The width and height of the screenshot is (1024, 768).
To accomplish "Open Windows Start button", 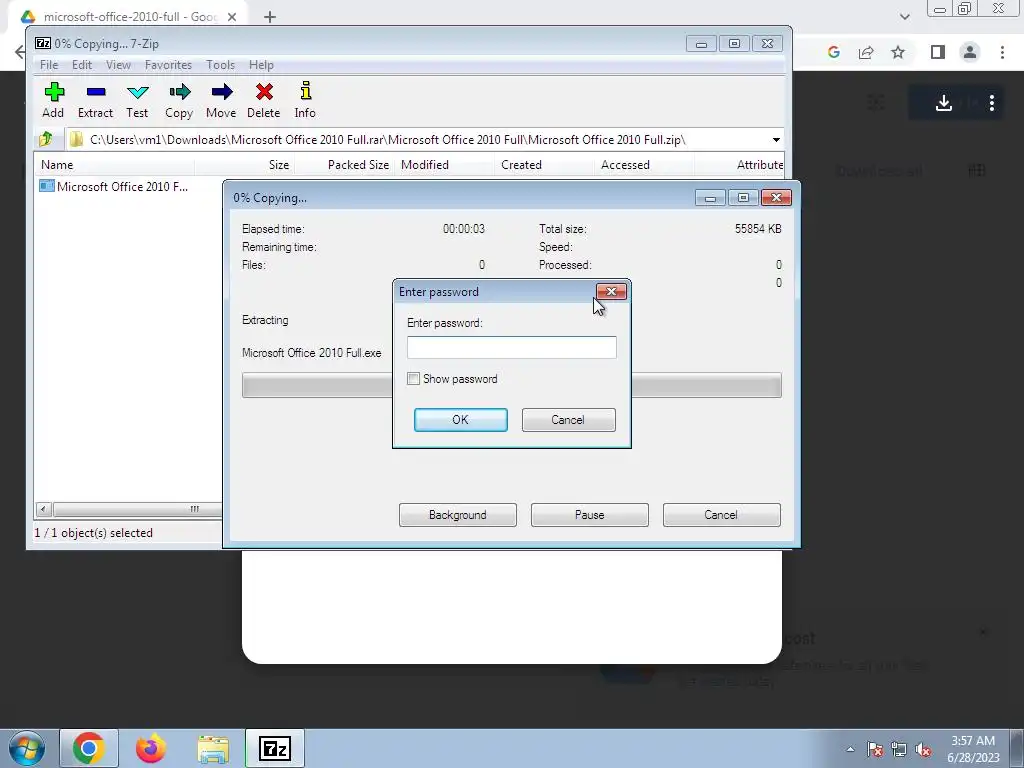I will [x=26, y=748].
